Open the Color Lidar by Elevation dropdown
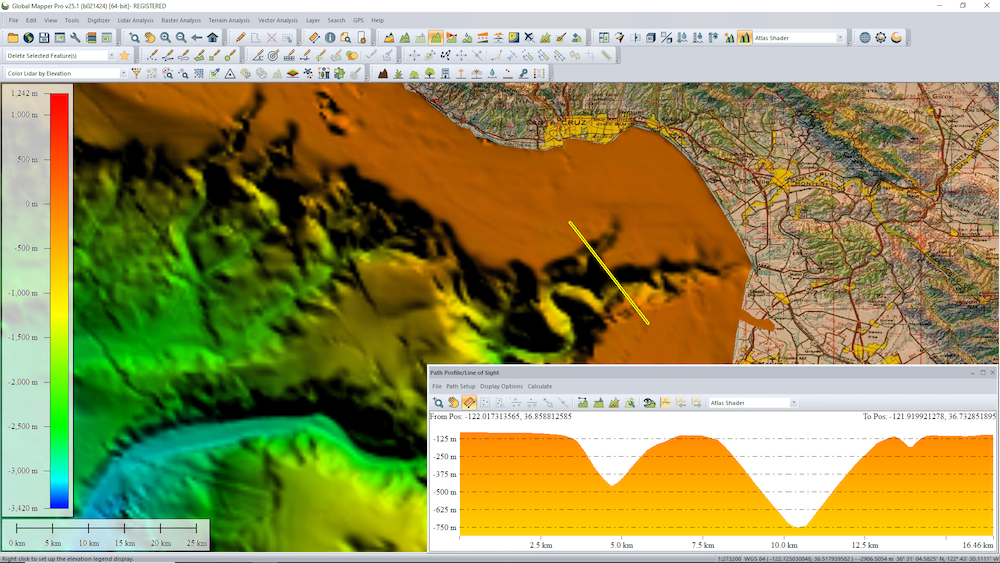1000x563 pixels. pyautogui.click(x=123, y=74)
